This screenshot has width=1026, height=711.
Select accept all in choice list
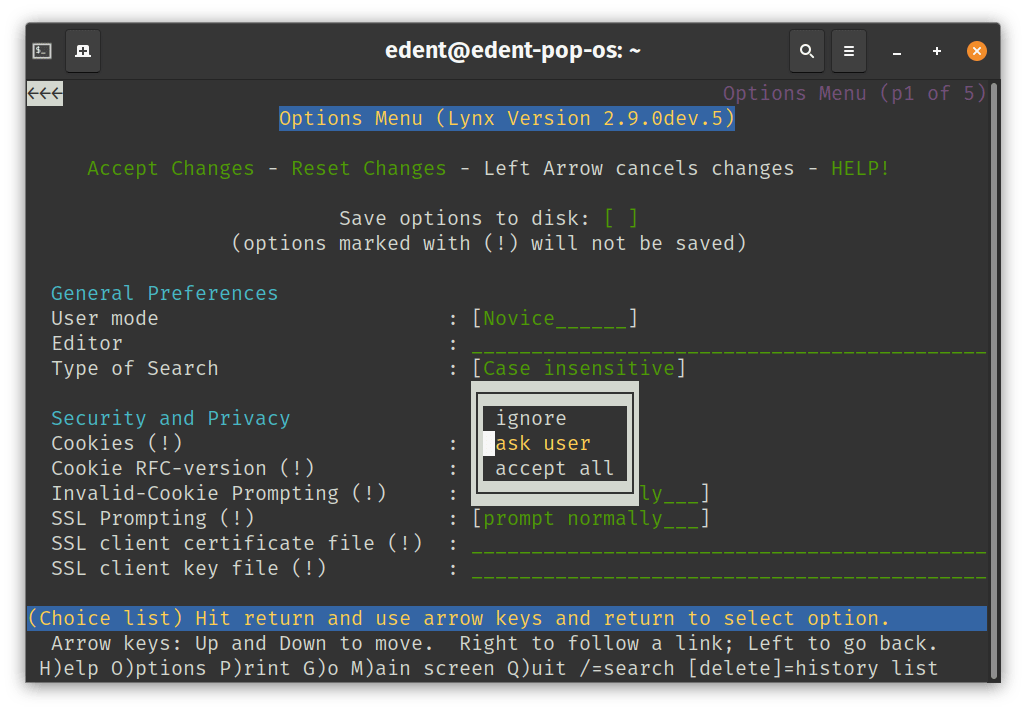(555, 468)
